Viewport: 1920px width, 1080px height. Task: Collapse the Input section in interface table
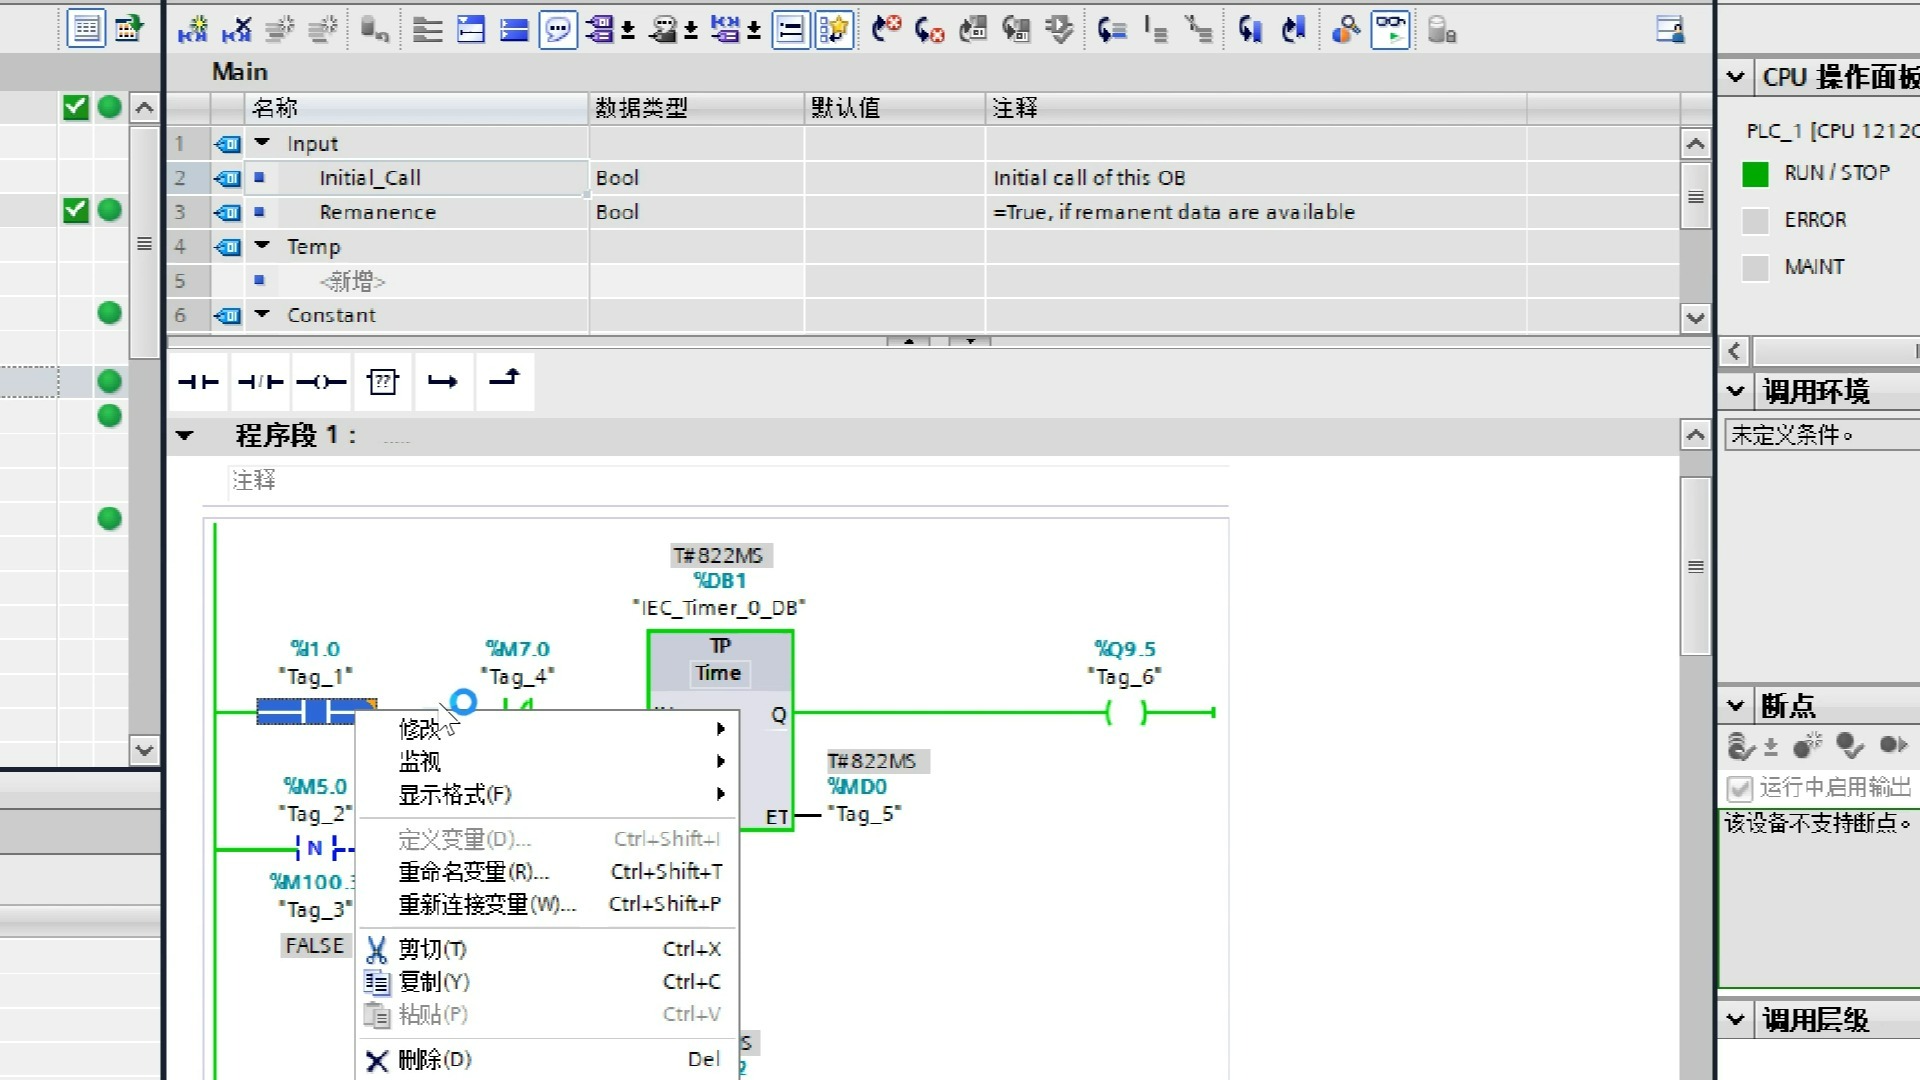(262, 143)
